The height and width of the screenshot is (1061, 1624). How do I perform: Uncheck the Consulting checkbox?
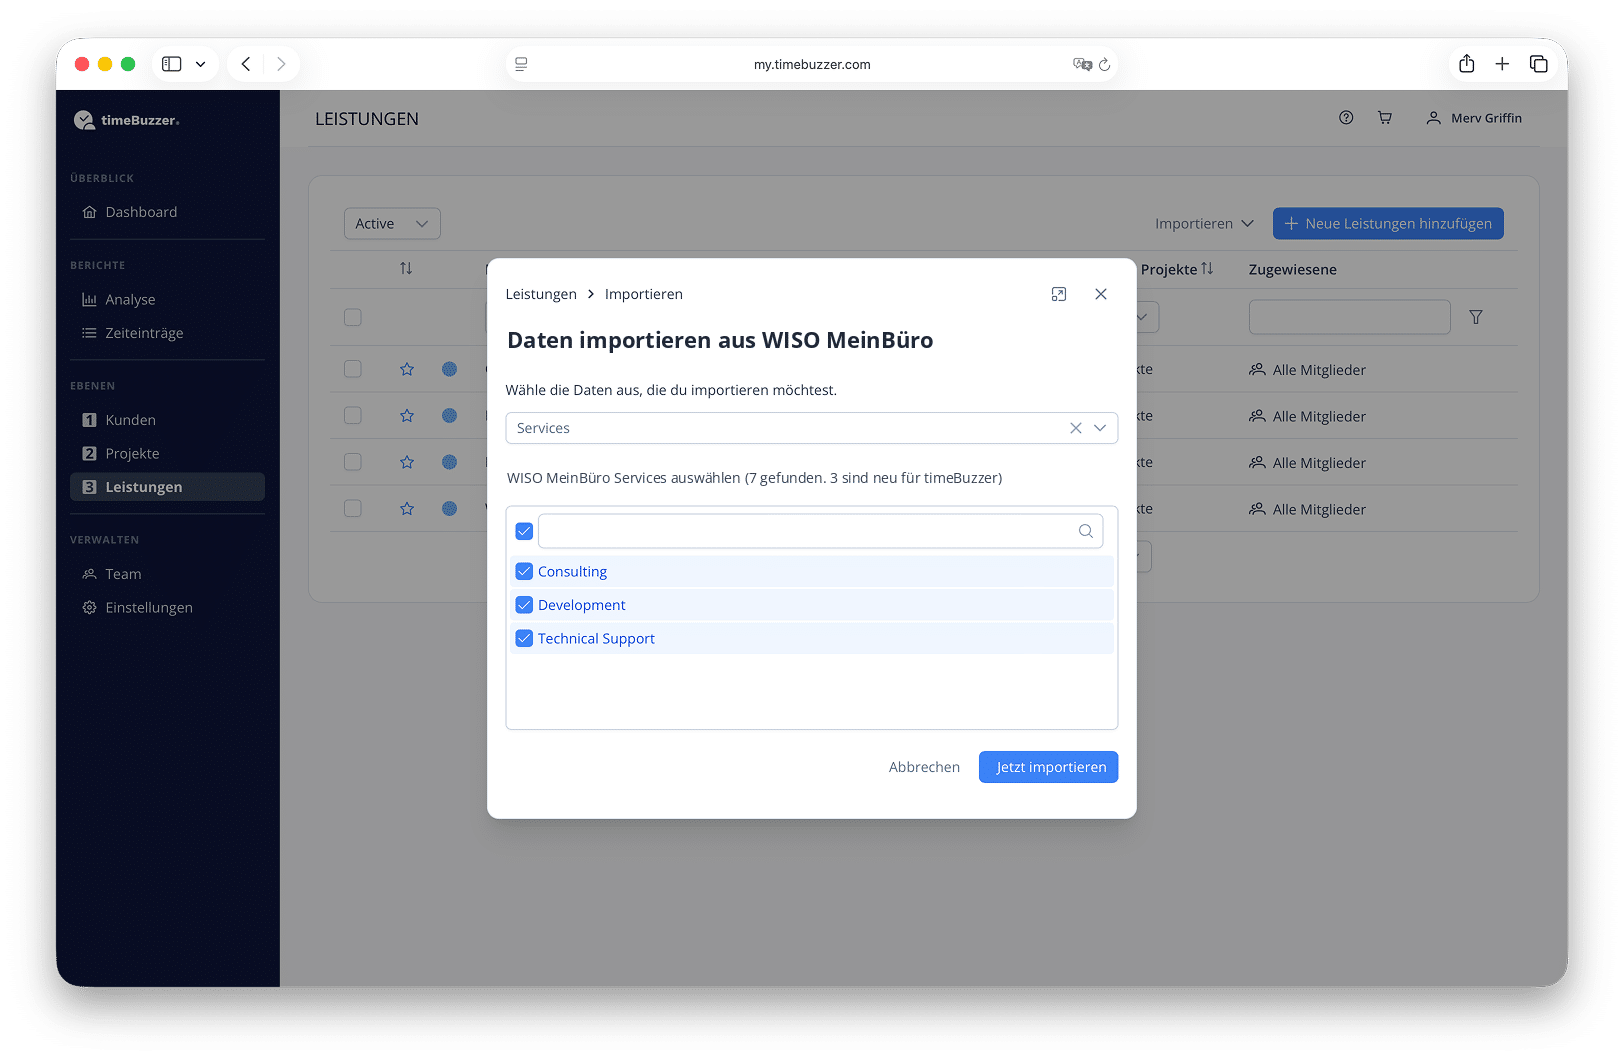524,572
